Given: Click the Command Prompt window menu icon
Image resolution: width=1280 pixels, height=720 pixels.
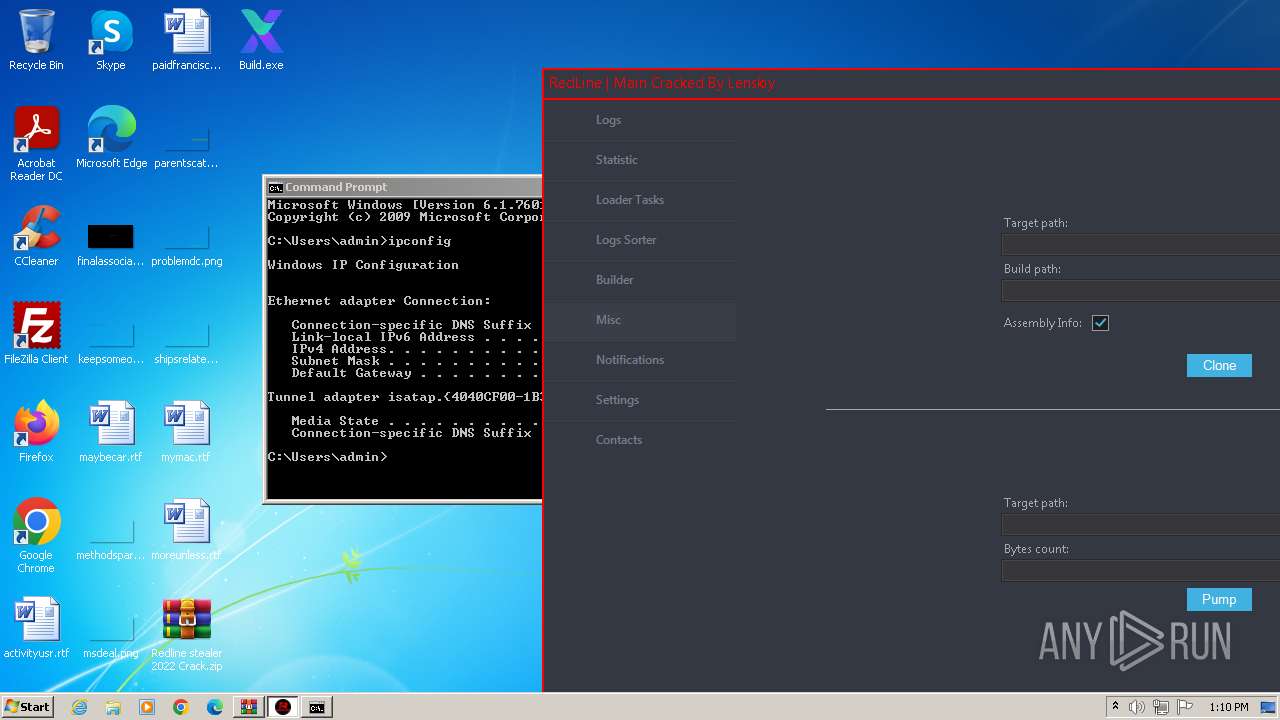Looking at the screenshot, I should point(275,187).
